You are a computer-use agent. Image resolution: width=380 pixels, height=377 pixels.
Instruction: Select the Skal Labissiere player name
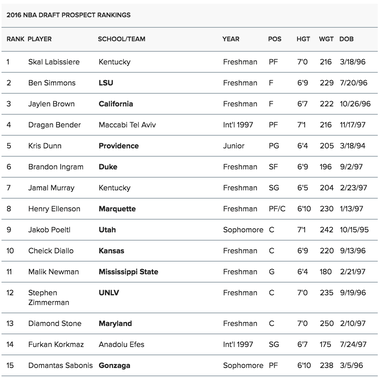click(54, 62)
